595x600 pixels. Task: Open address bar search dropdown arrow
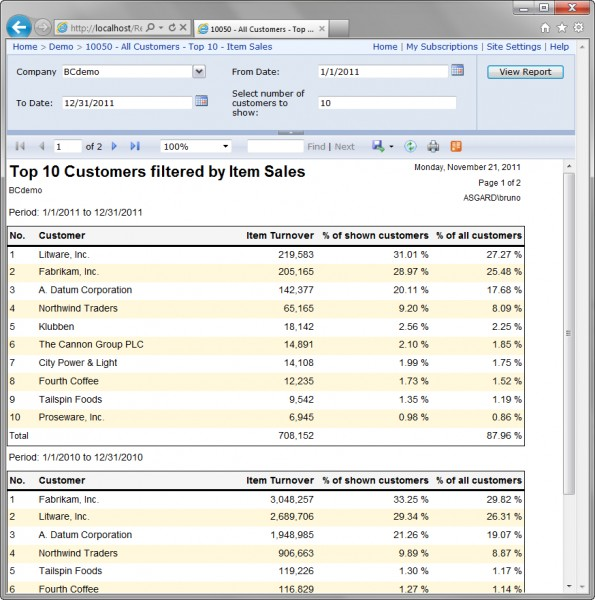[161, 28]
